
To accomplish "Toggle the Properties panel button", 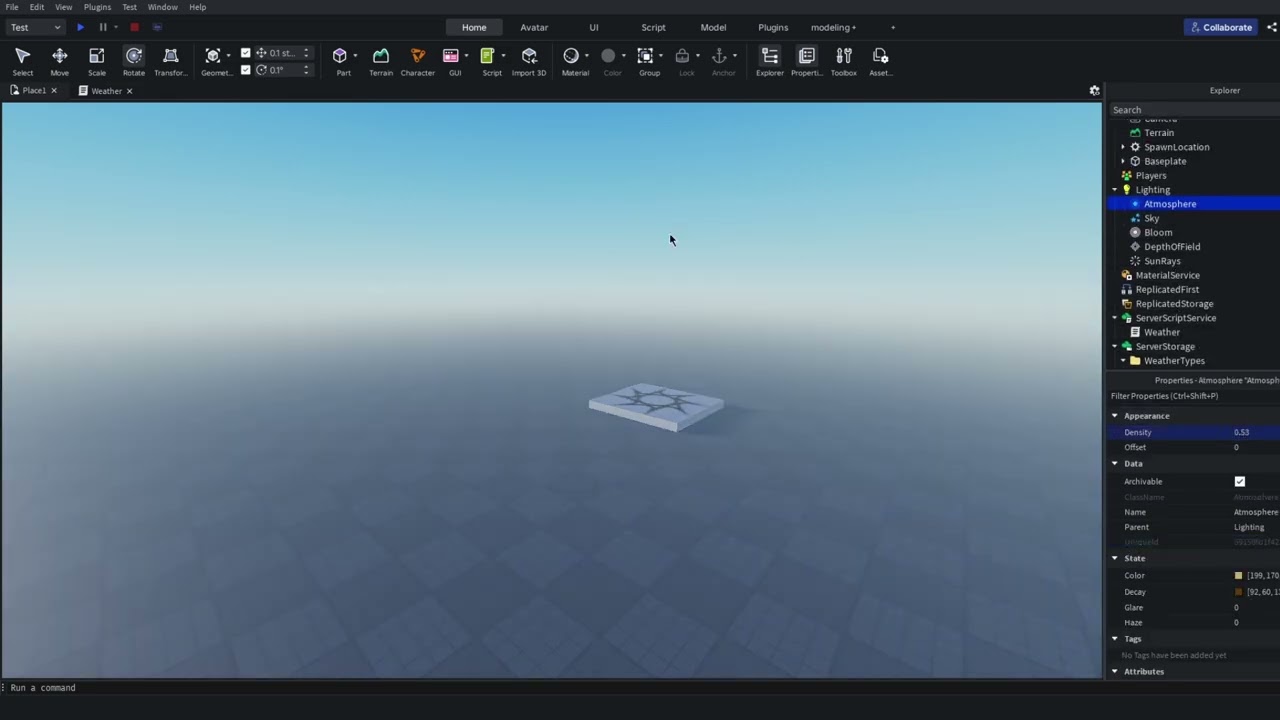I will [x=807, y=61].
